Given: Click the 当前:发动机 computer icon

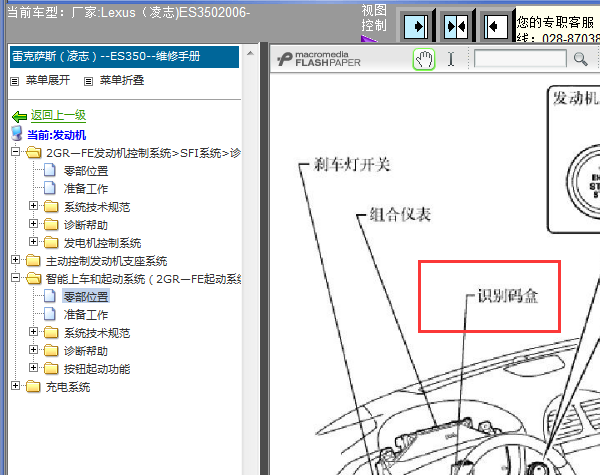Looking at the screenshot, I should pyautogui.click(x=17, y=134).
